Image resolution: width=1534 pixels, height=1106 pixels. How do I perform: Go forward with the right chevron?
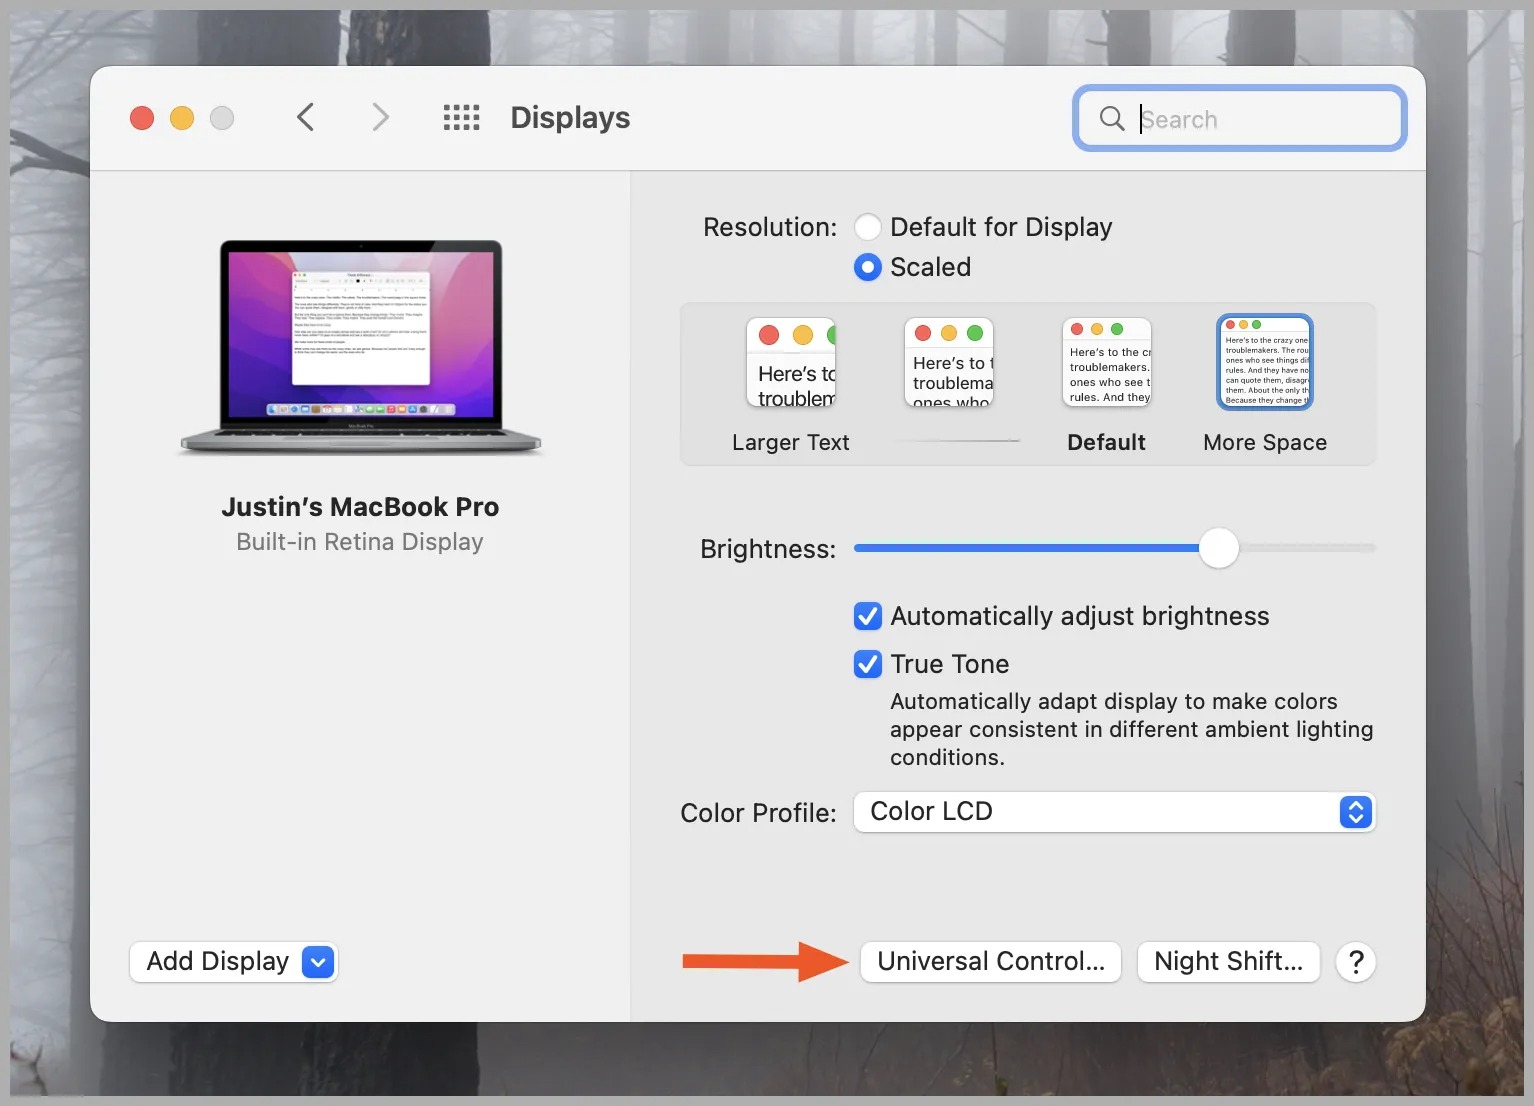point(380,118)
